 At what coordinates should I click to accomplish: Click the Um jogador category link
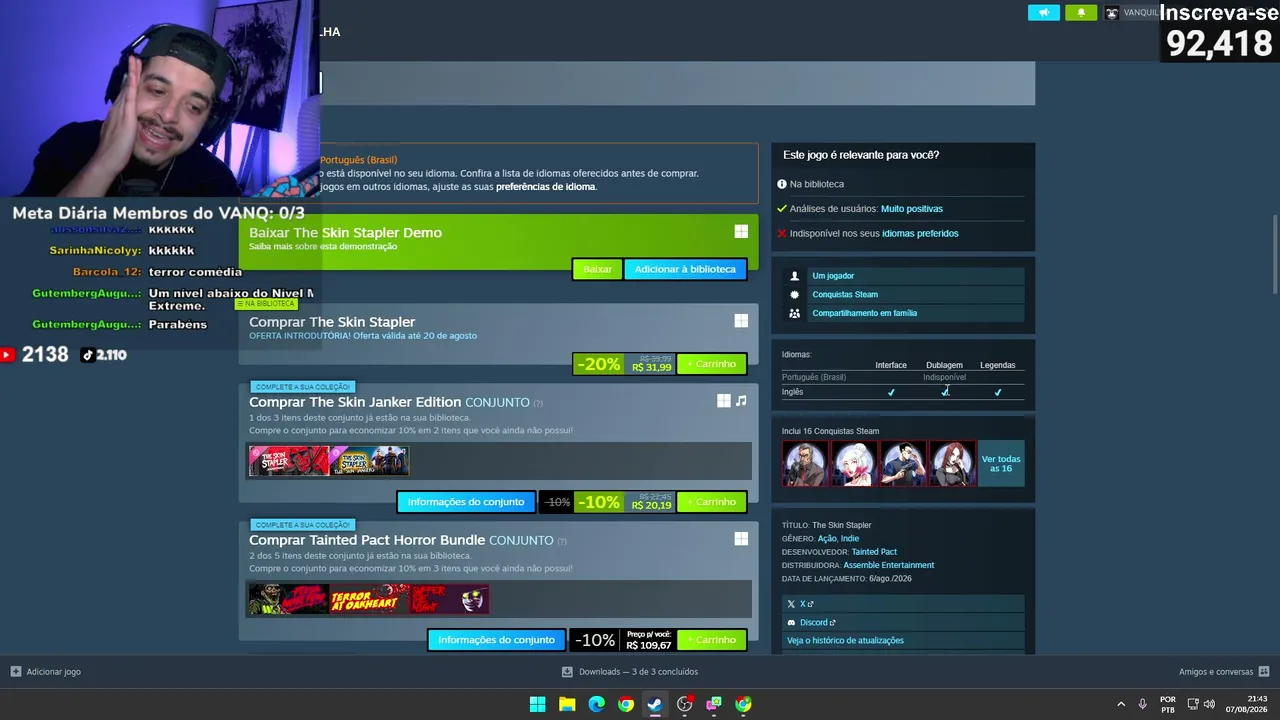833,276
